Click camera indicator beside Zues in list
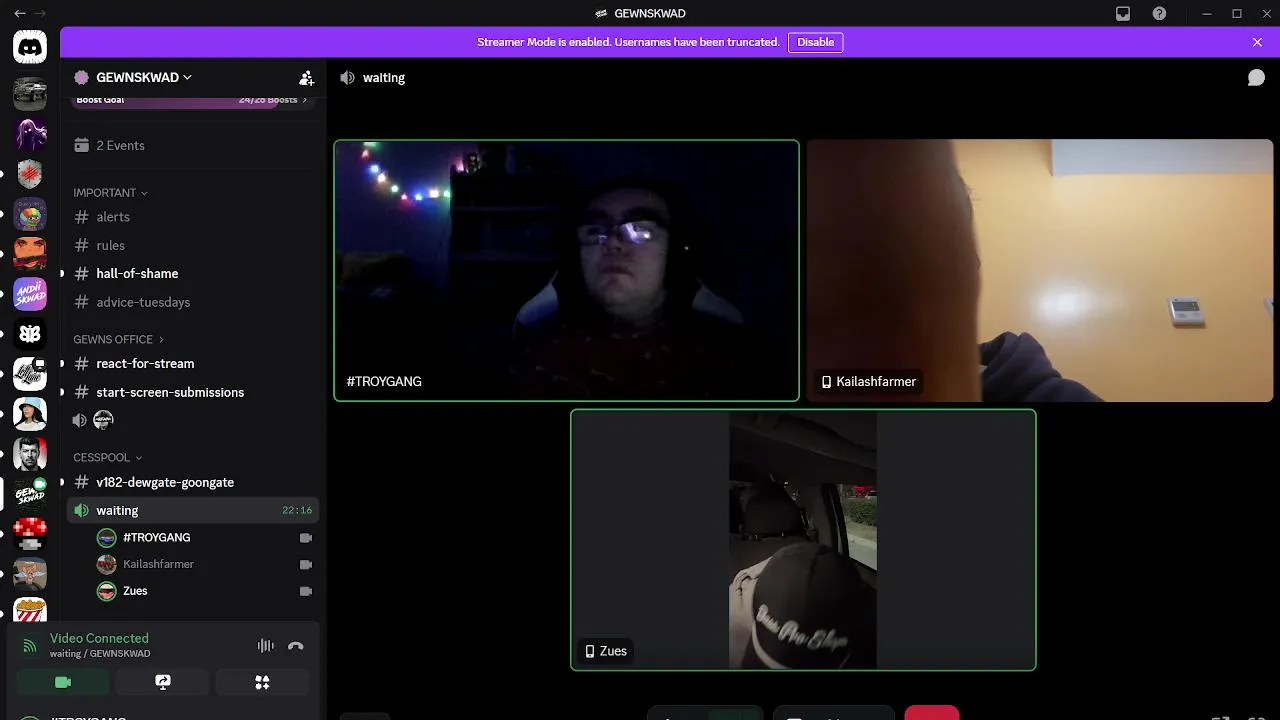 pos(306,591)
